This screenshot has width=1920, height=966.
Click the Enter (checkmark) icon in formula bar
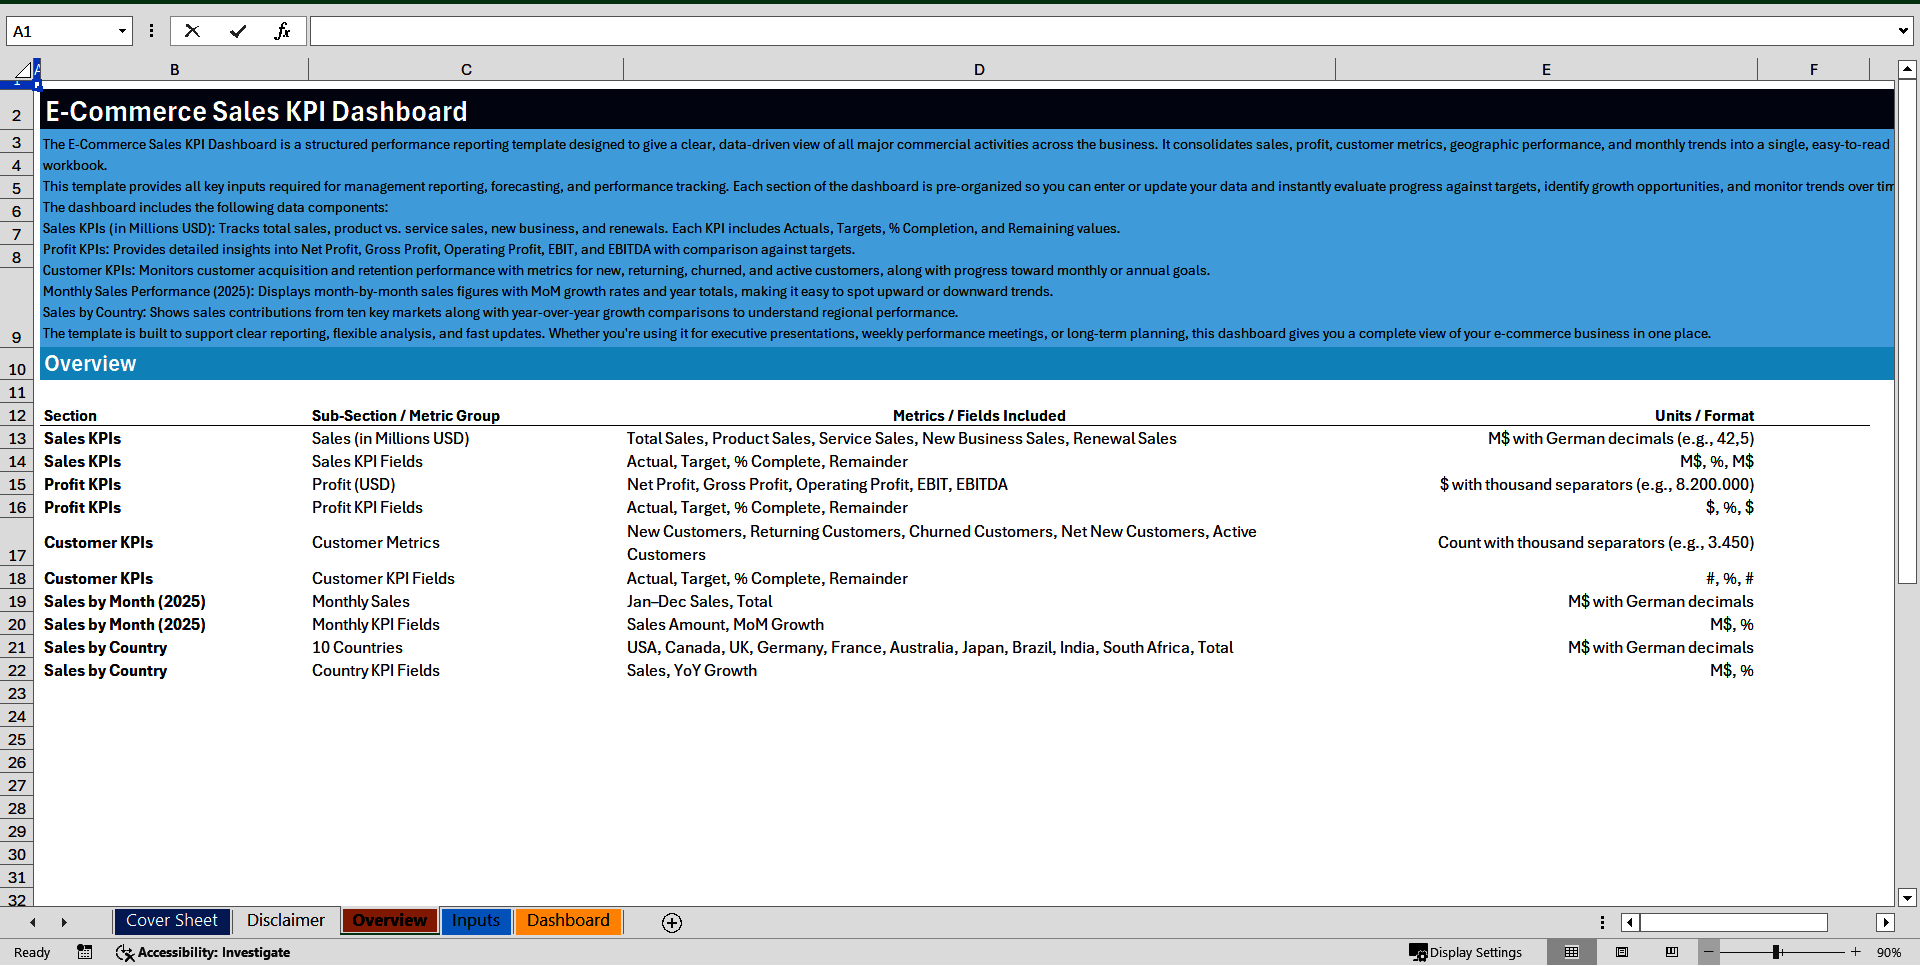[238, 31]
